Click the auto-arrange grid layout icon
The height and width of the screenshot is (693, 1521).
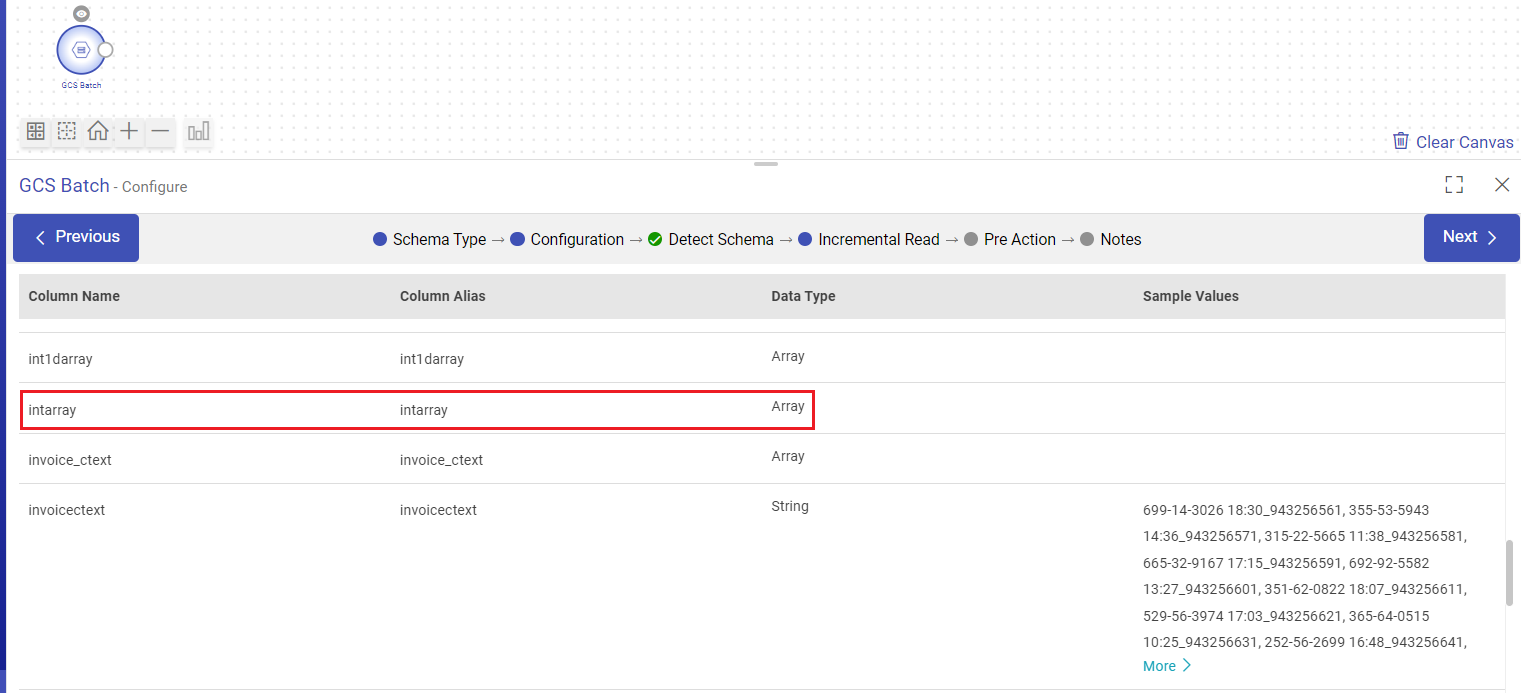[36, 131]
